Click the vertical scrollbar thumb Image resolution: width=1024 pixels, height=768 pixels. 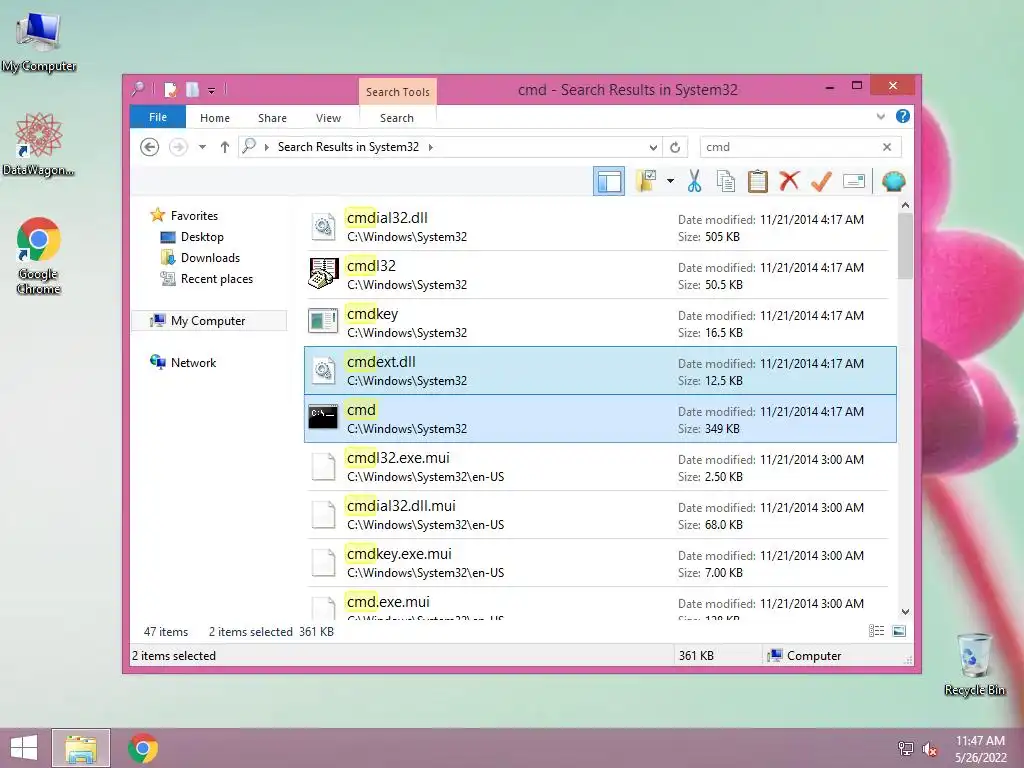click(905, 246)
